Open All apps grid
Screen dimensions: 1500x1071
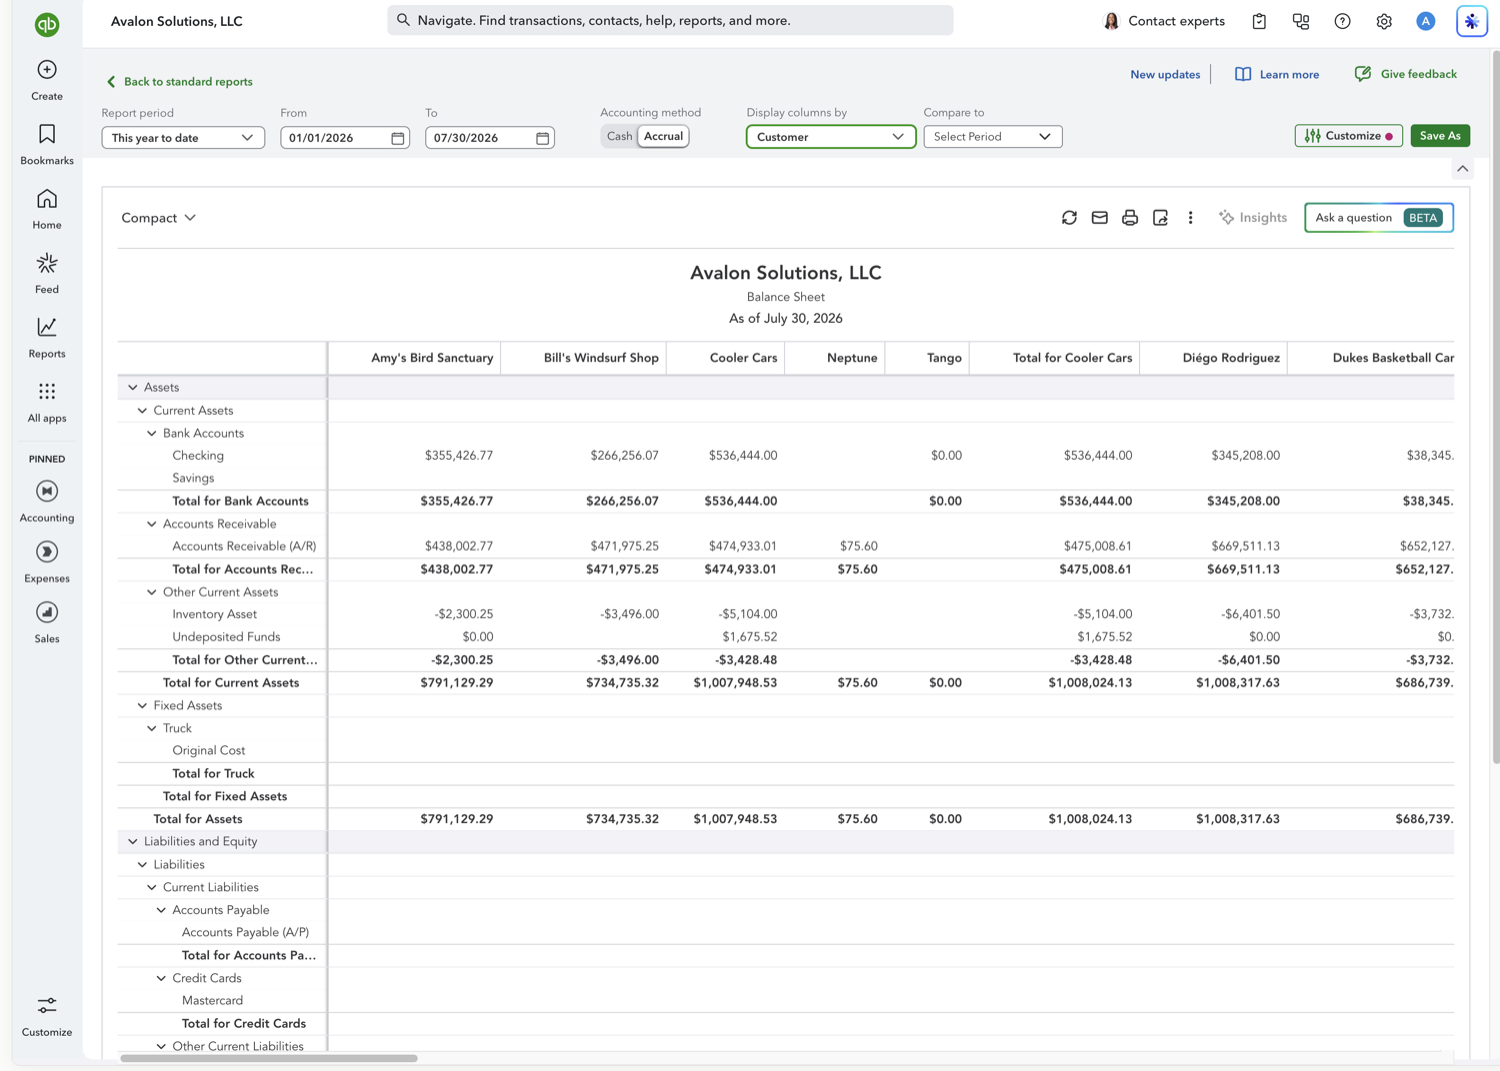click(46, 402)
